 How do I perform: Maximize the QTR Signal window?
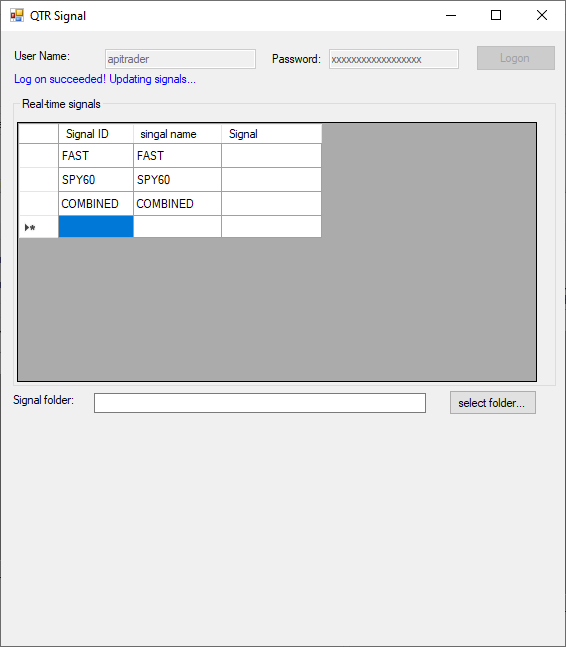496,16
